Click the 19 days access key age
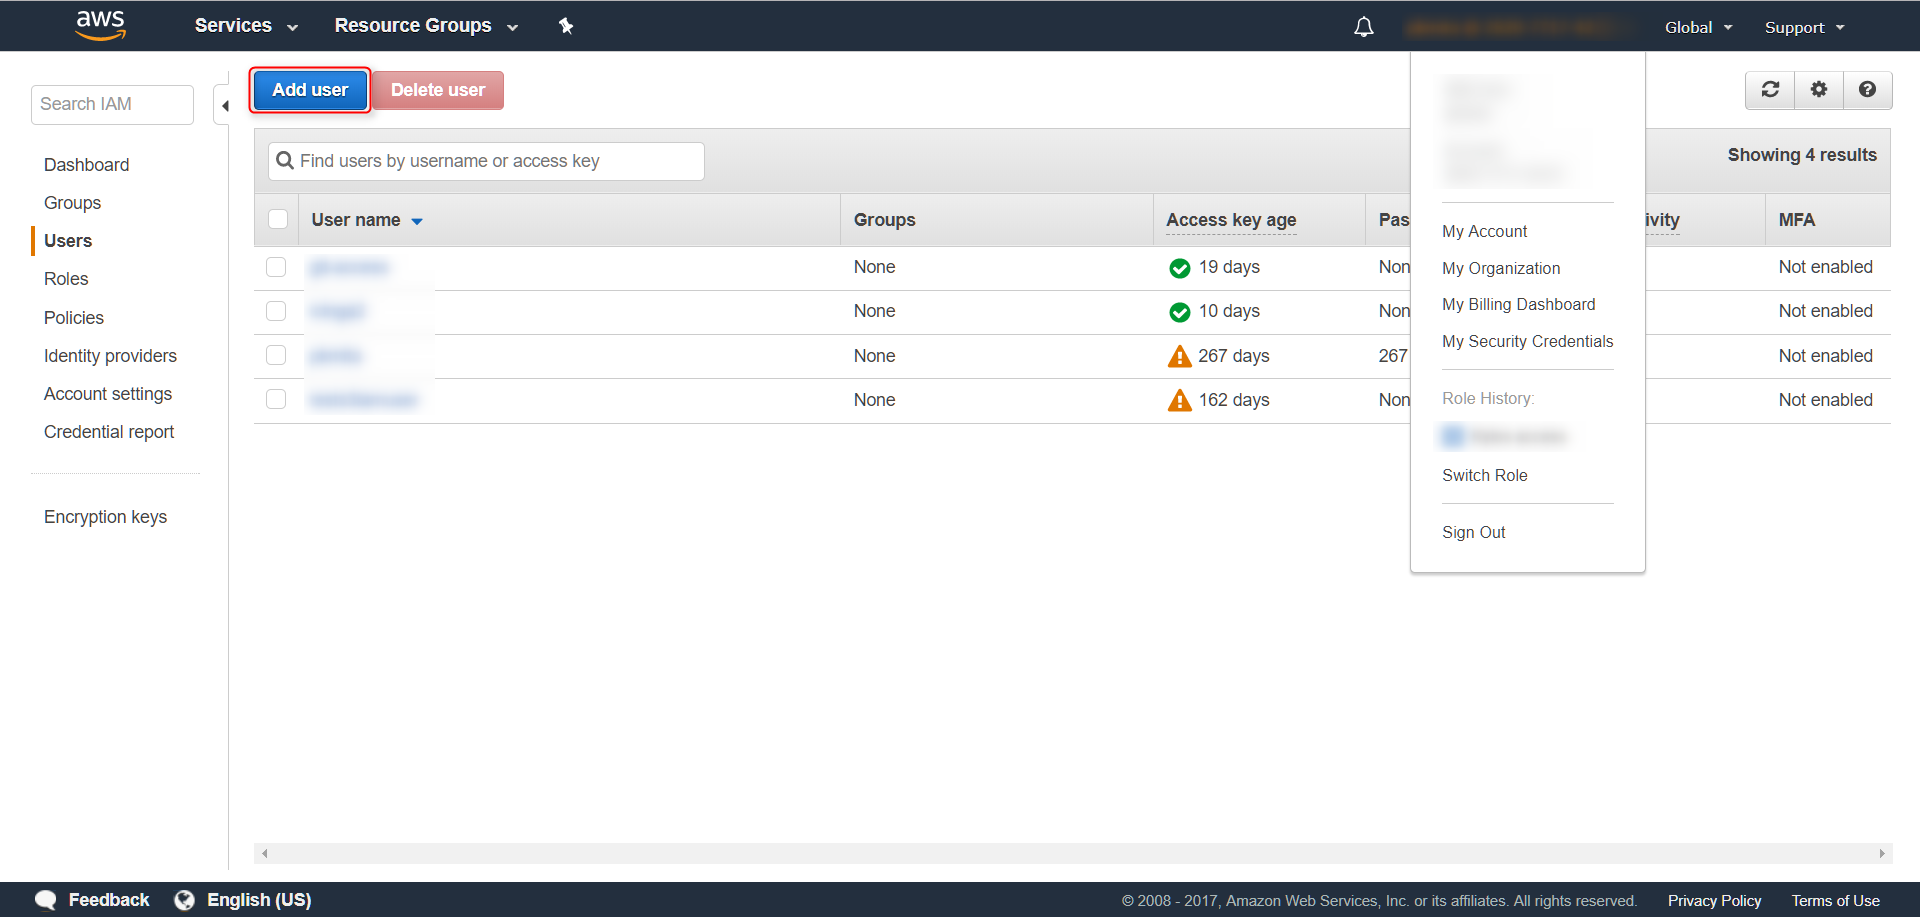This screenshot has height=917, width=1920. click(1229, 267)
